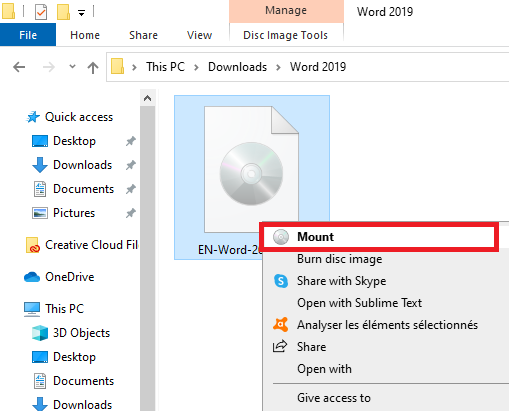Select the EN-Word disc image file thumbnail
Image resolution: width=509 pixels, height=411 pixels.
[x=251, y=169]
